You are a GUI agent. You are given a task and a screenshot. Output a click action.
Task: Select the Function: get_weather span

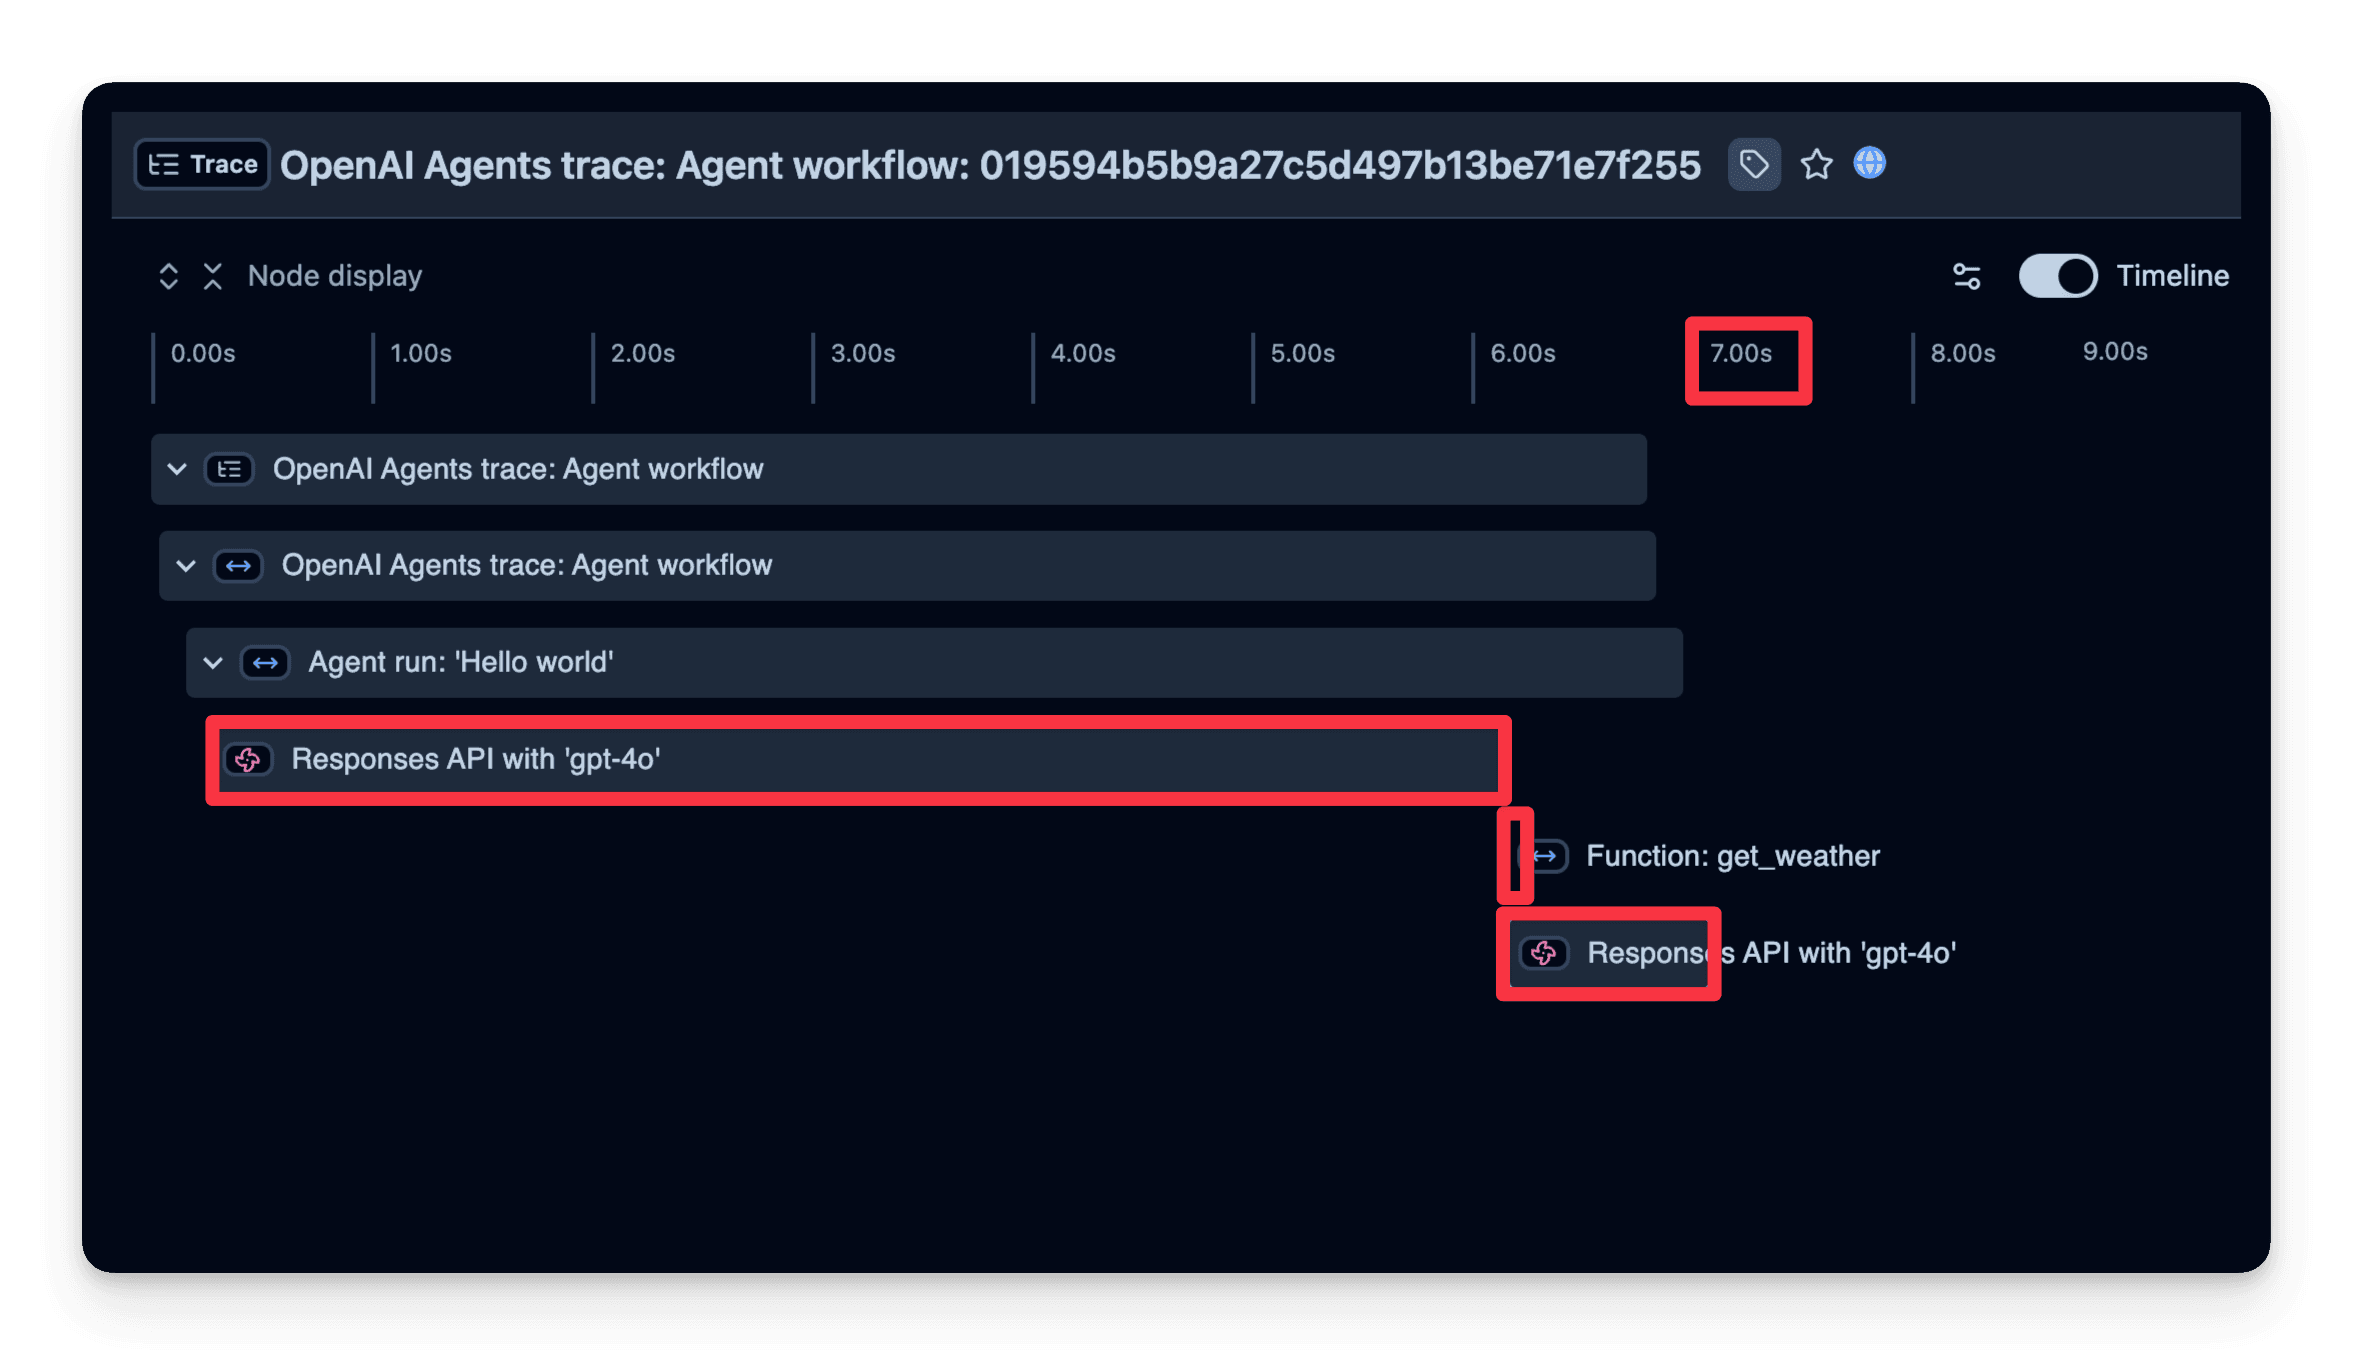coord(1732,856)
